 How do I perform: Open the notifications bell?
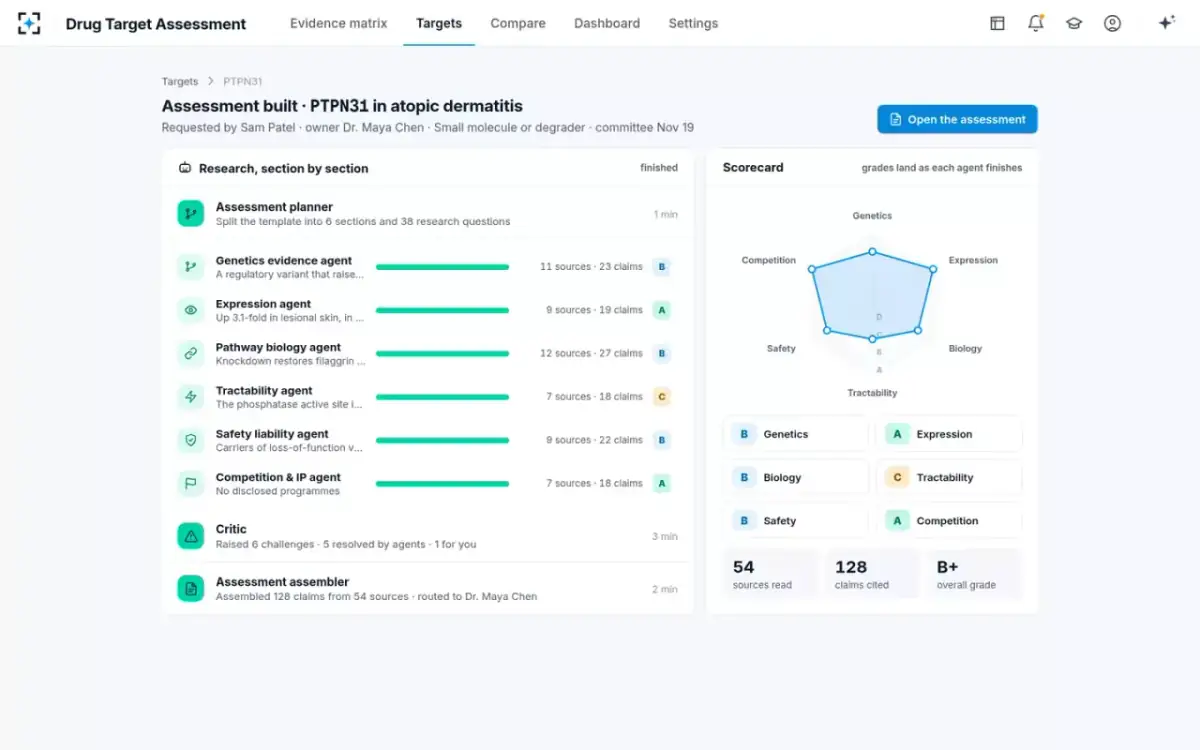tap(1036, 23)
